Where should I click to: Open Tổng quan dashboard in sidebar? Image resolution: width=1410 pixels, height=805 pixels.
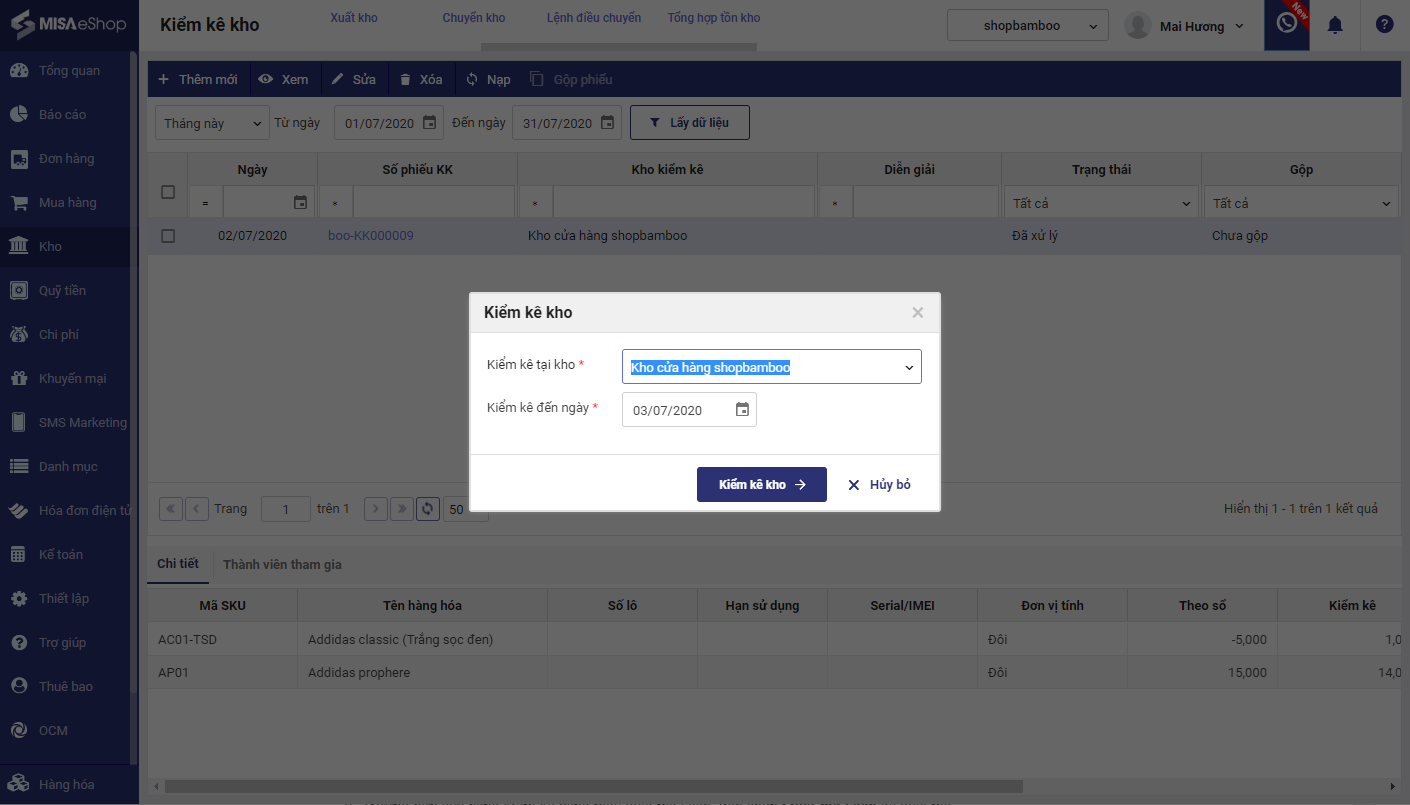tap(68, 71)
